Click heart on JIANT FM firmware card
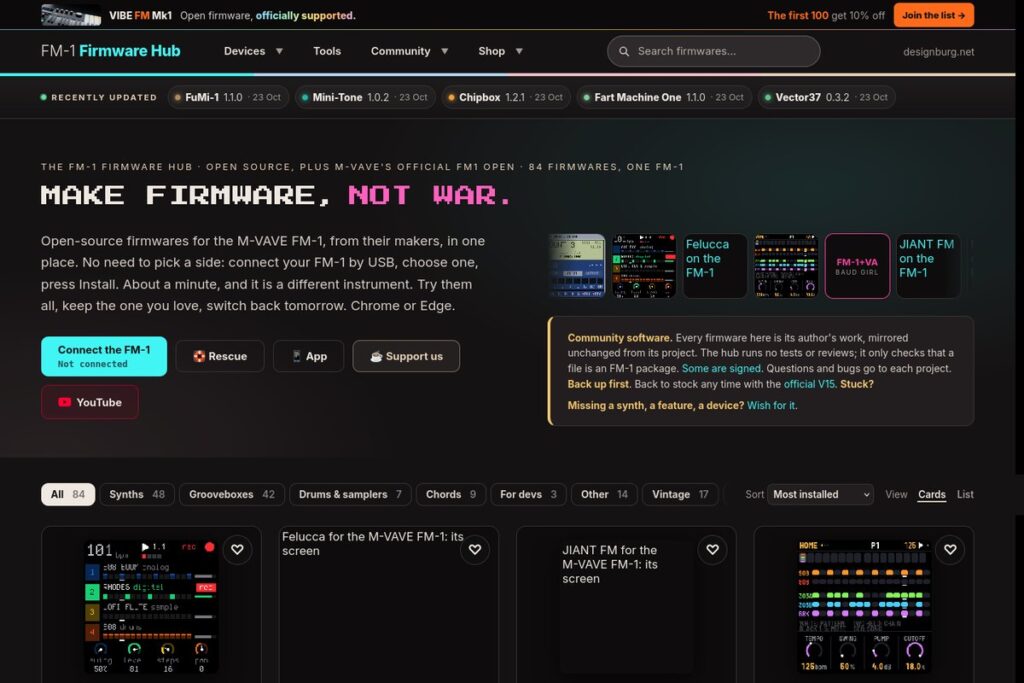 pos(712,550)
